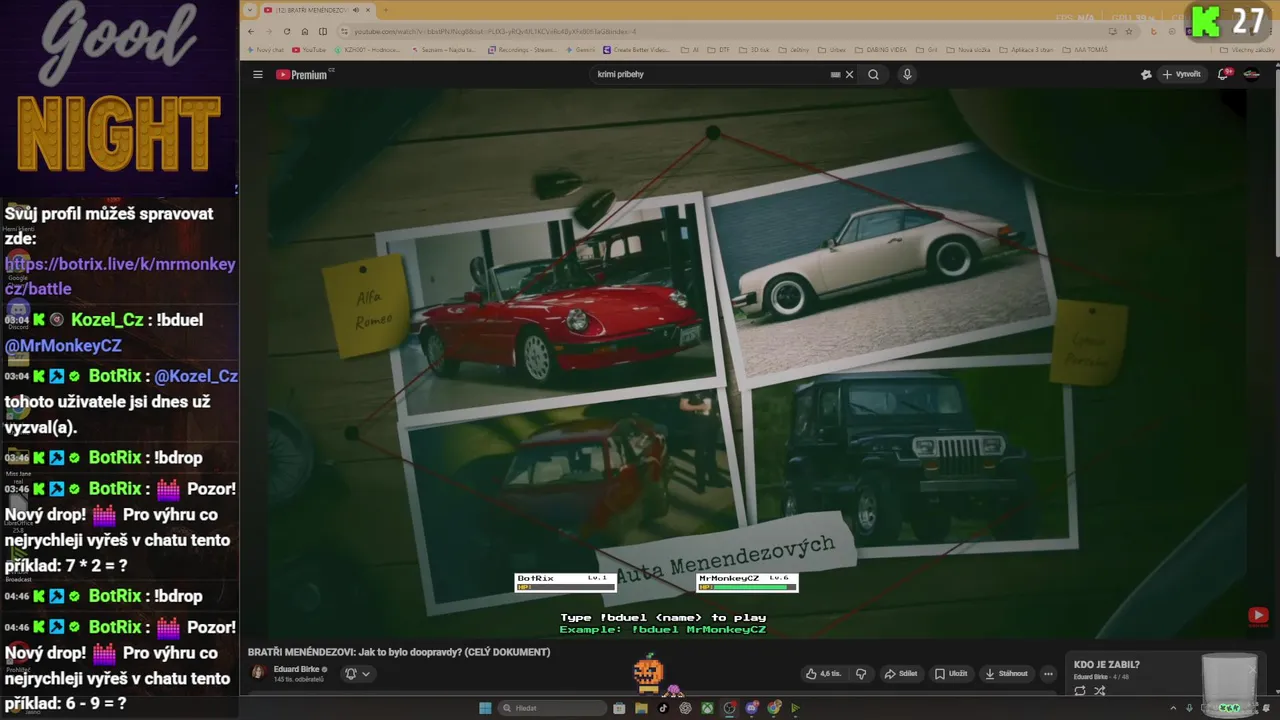Start voice search with the microphone
This screenshot has width=1280, height=720.
pos(907,74)
